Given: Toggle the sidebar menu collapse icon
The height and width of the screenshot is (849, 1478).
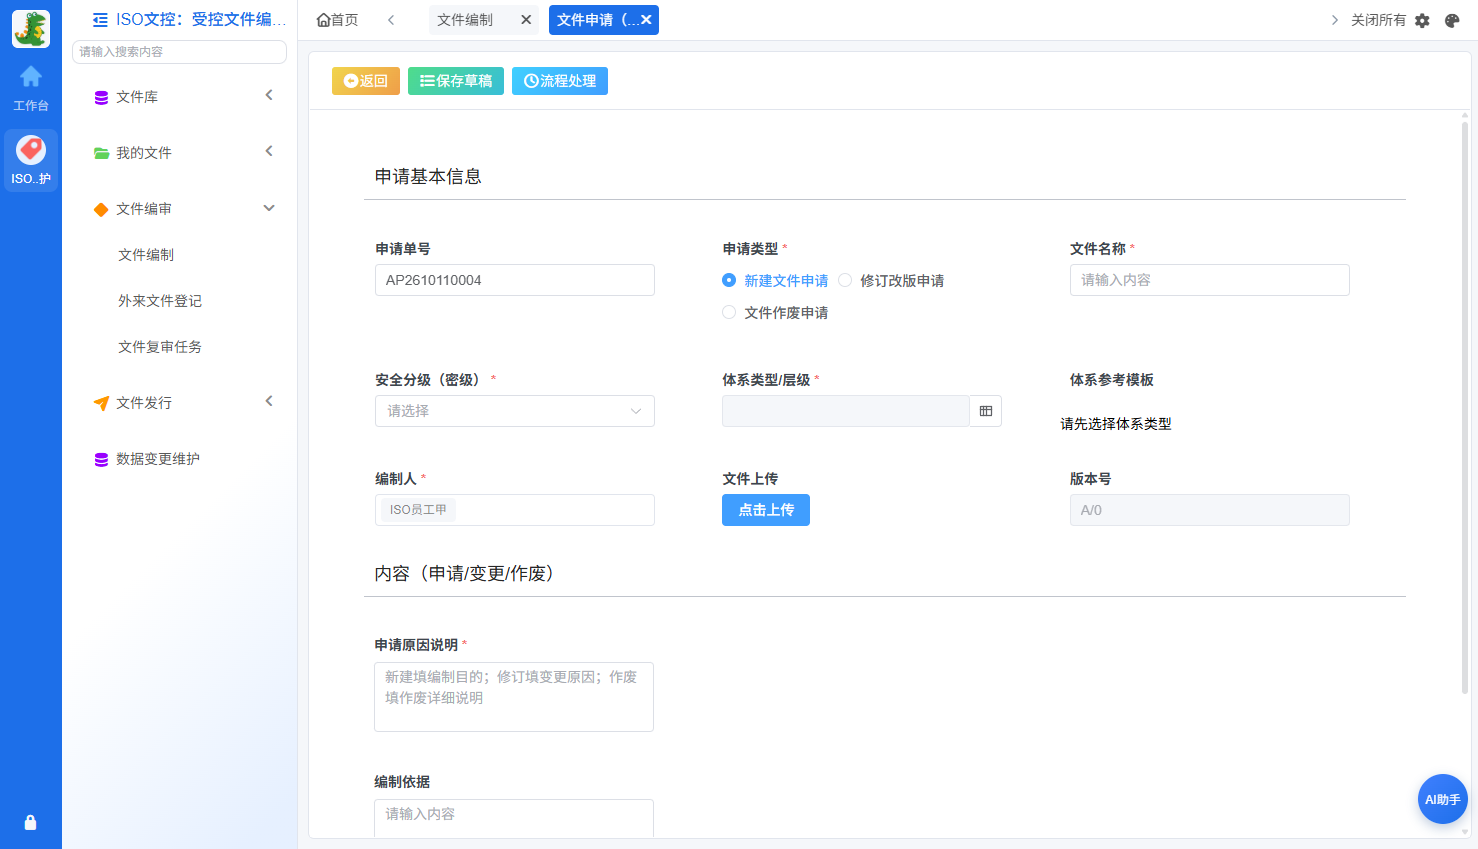Looking at the screenshot, I should (100, 20).
